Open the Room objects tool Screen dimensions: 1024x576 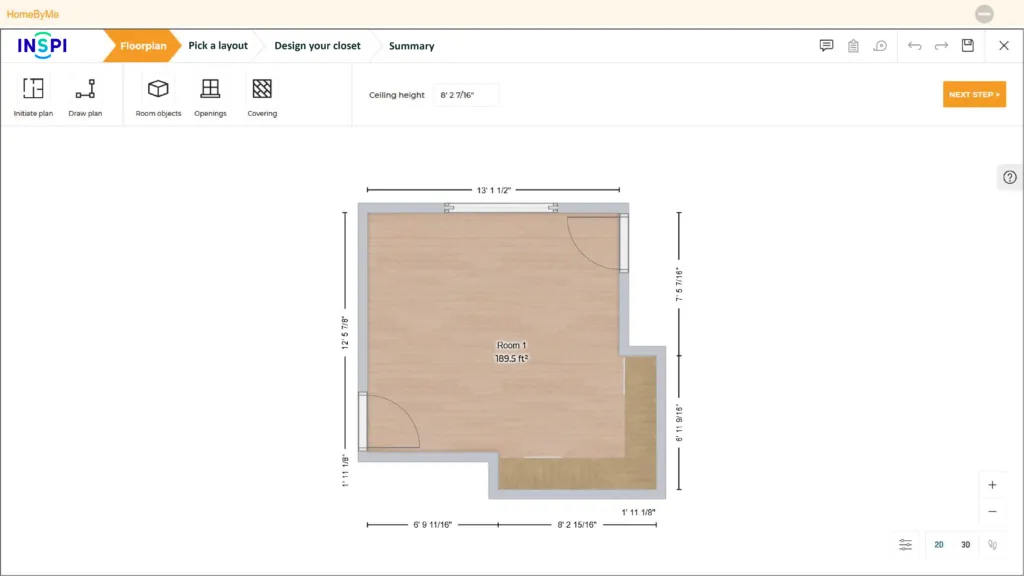158,95
